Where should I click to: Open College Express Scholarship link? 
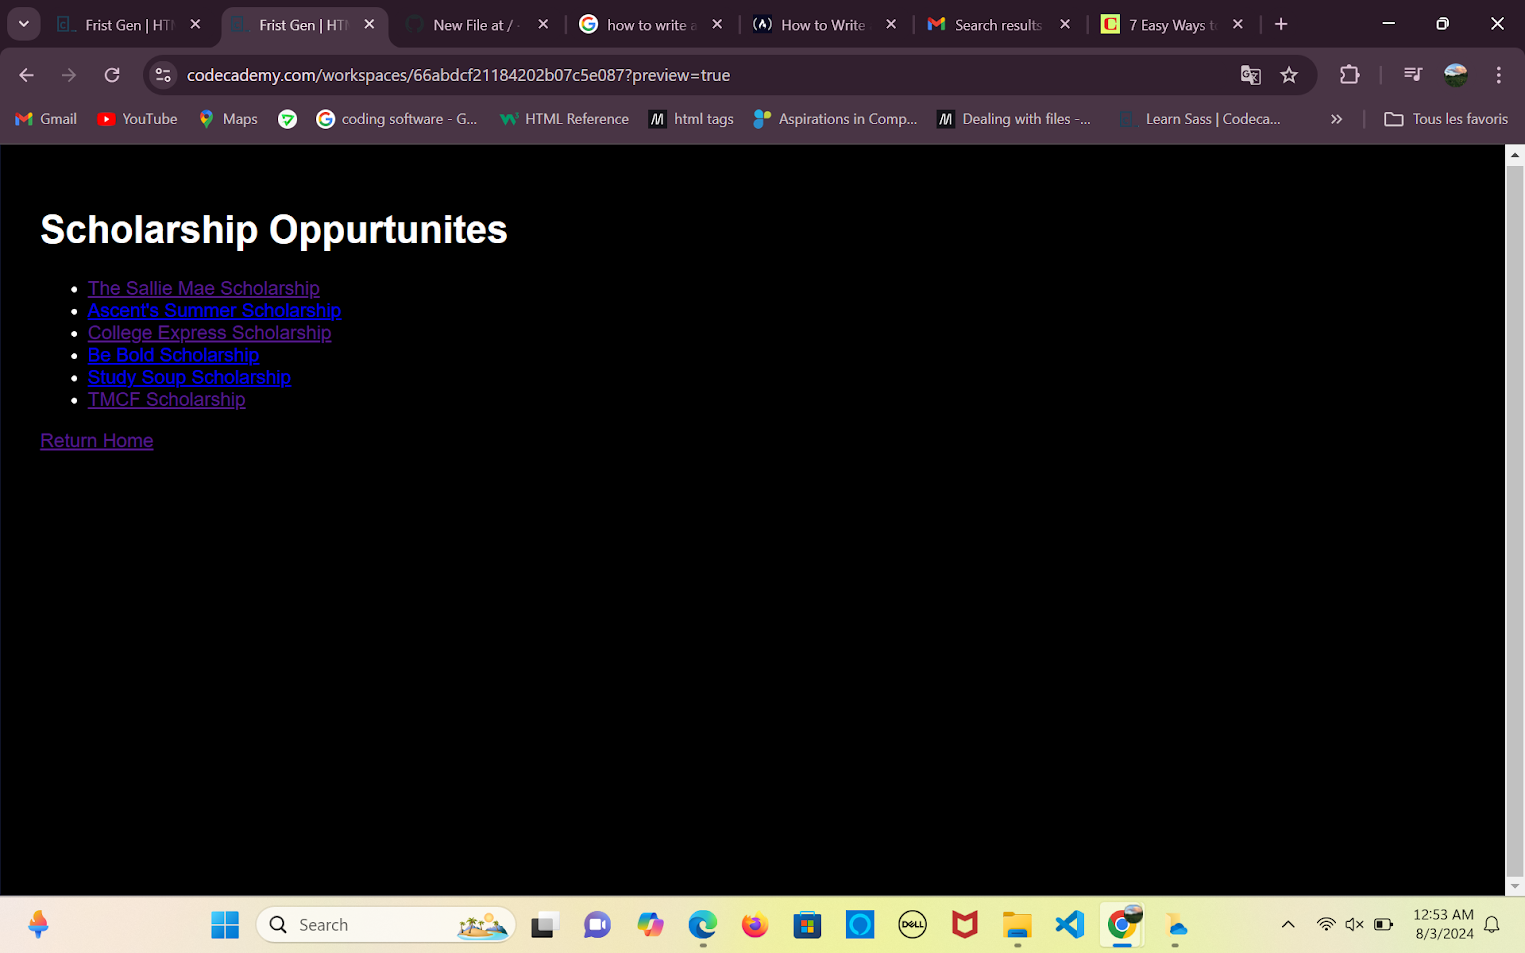coord(209,332)
